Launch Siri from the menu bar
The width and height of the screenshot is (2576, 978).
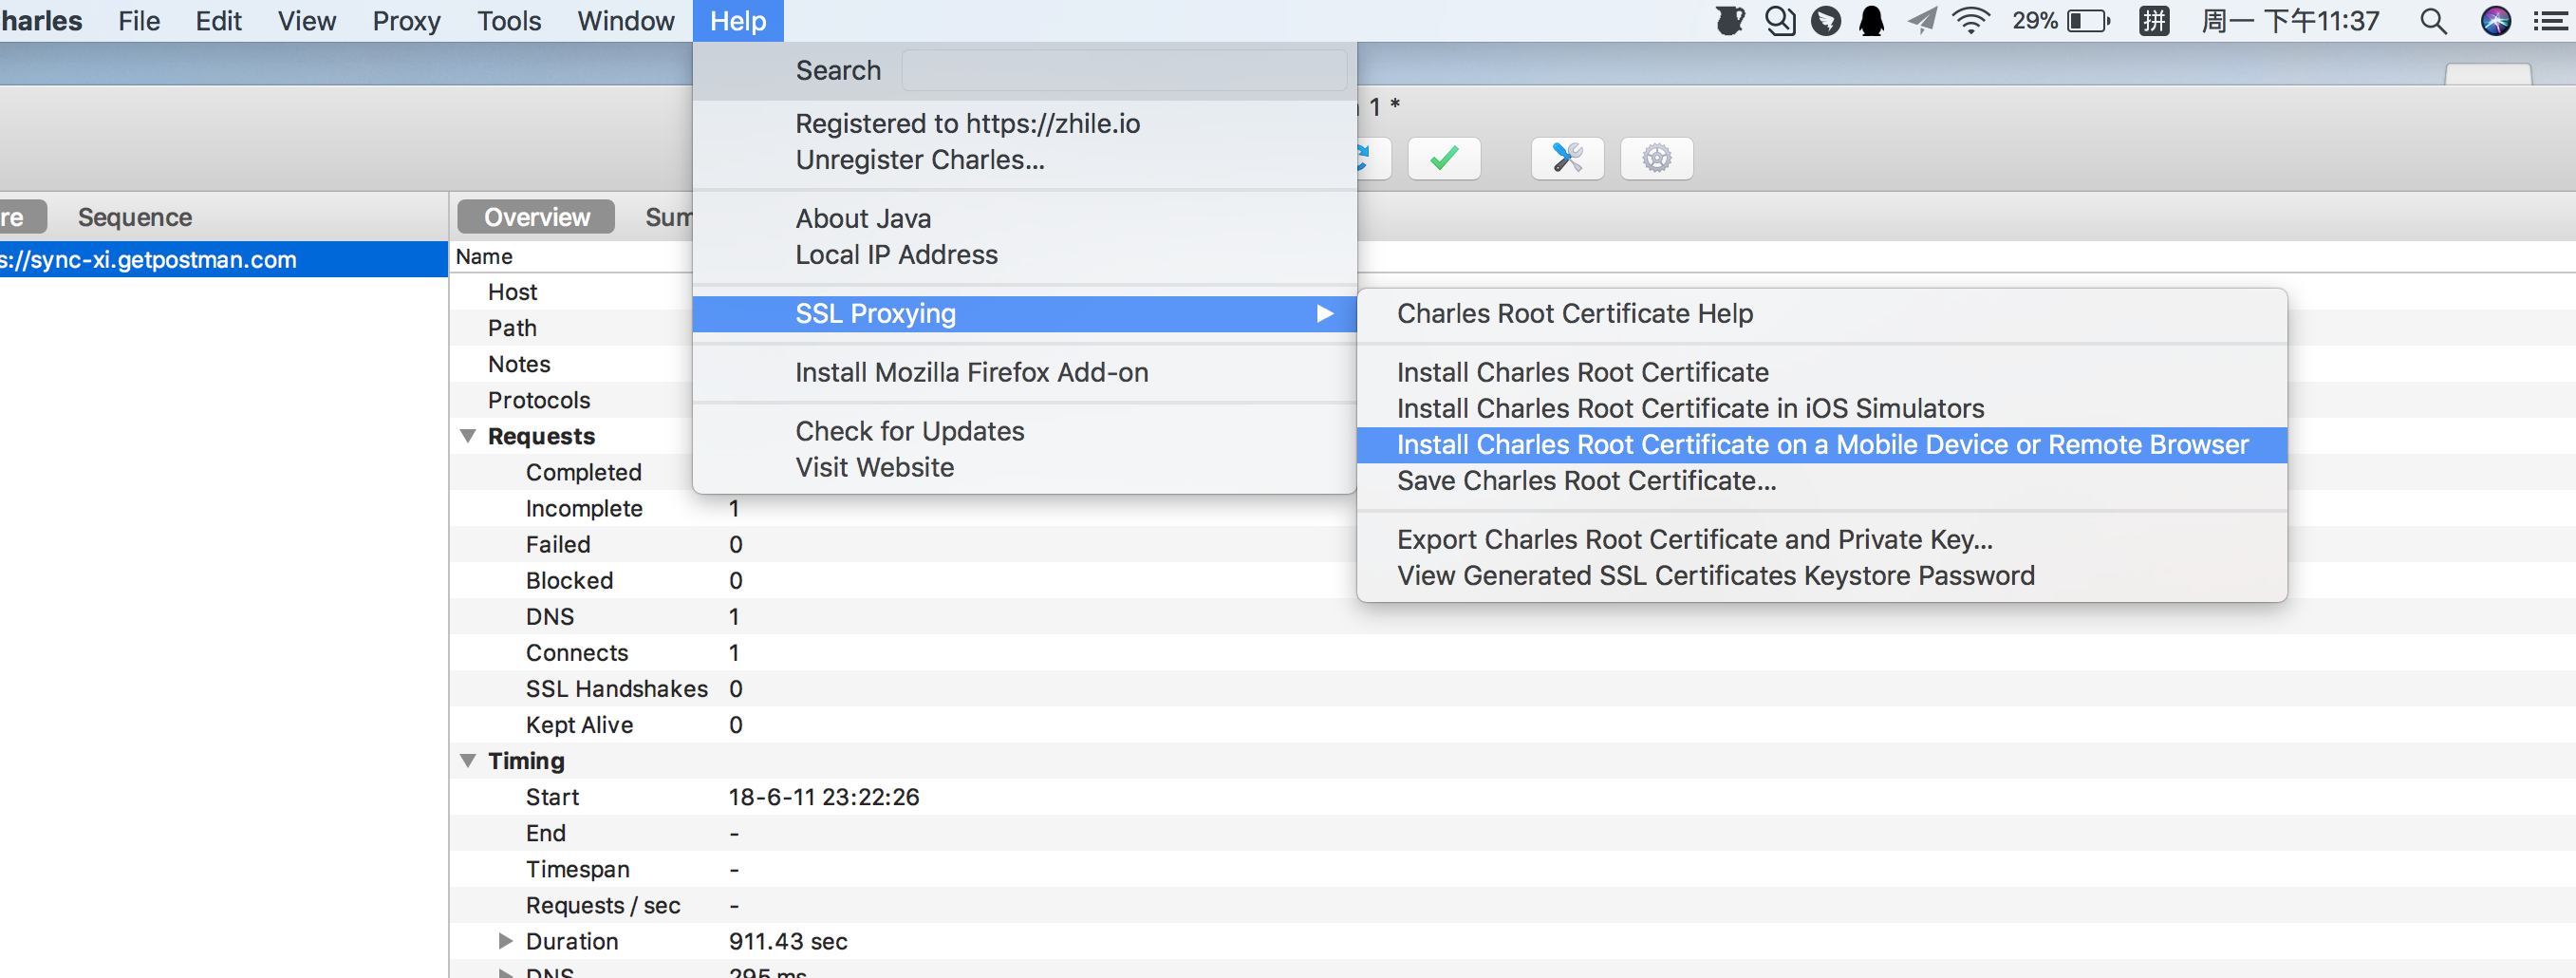tap(2496, 20)
